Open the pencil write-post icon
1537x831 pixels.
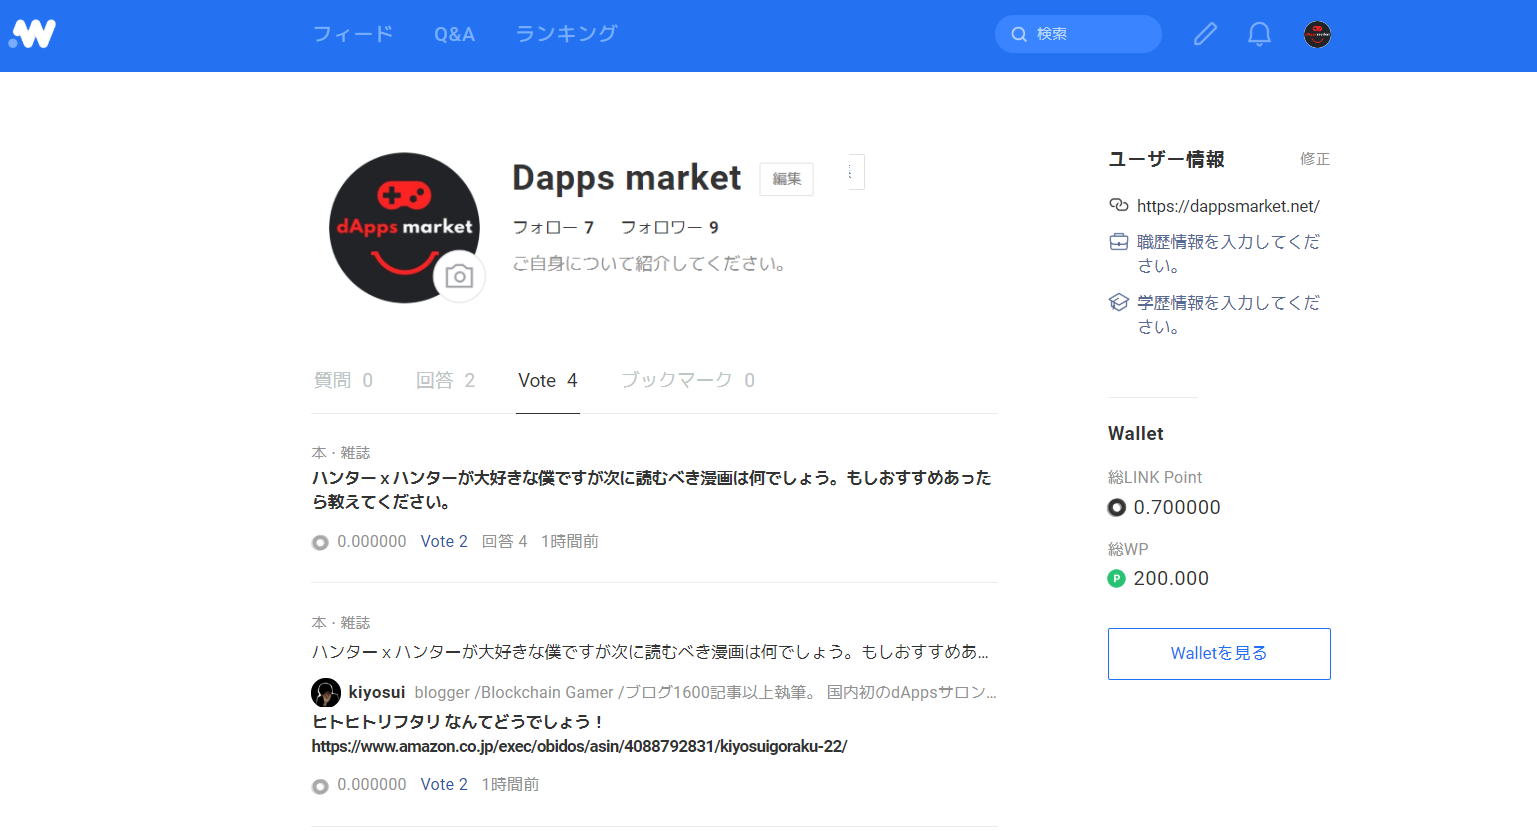click(1205, 34)
